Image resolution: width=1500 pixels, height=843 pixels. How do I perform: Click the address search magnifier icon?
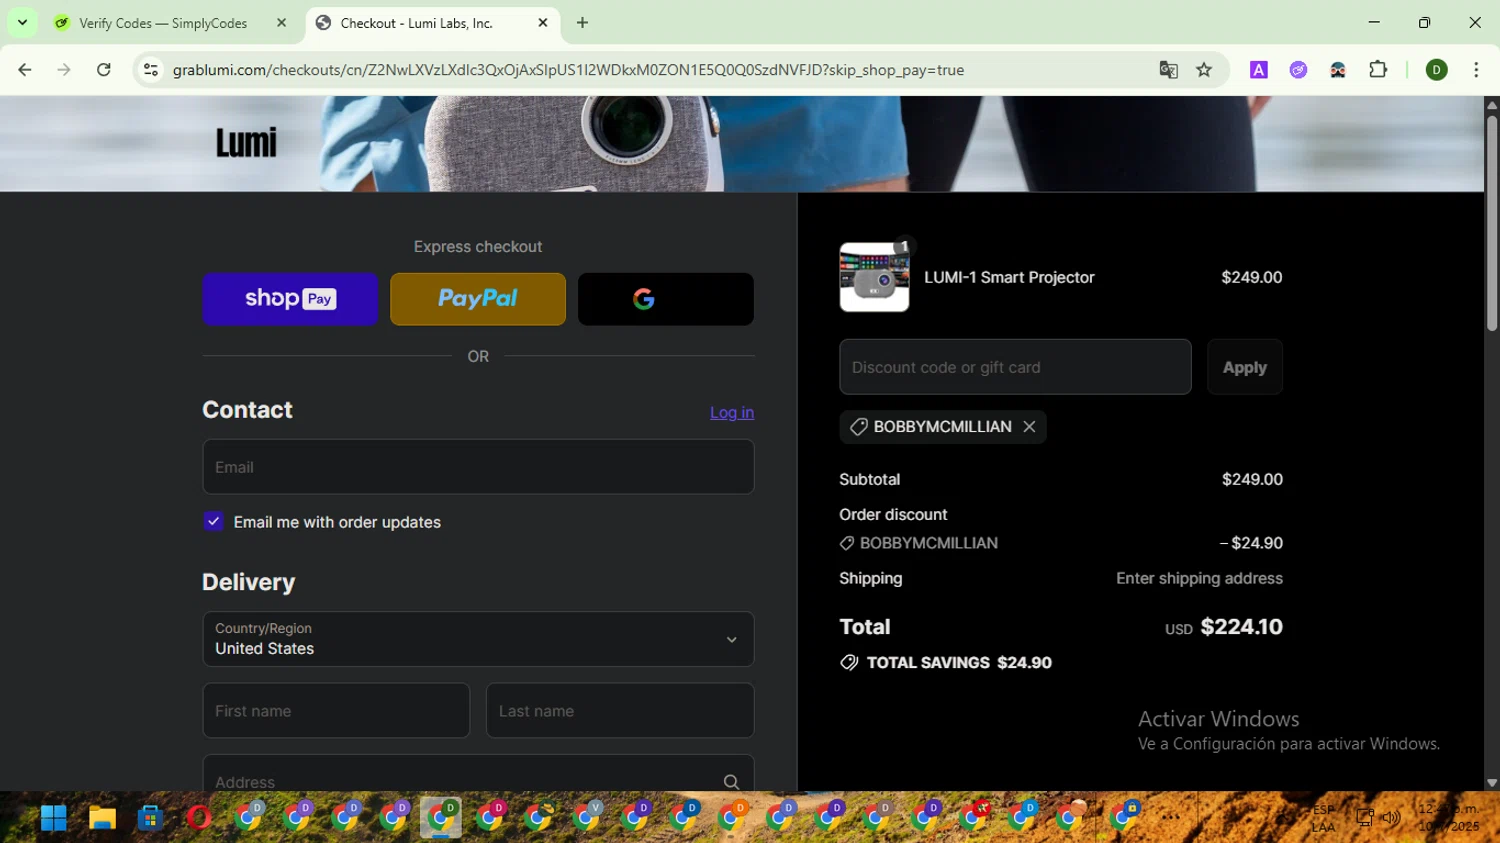click(732, 781)
